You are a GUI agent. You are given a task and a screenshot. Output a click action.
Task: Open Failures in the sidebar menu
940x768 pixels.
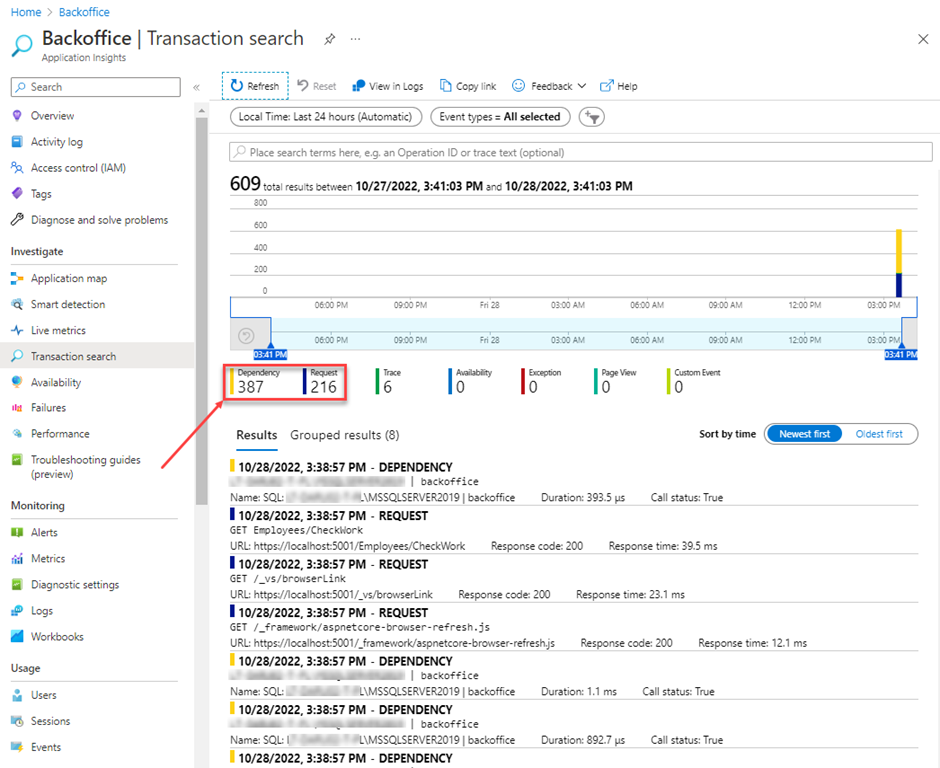(48, 408)
